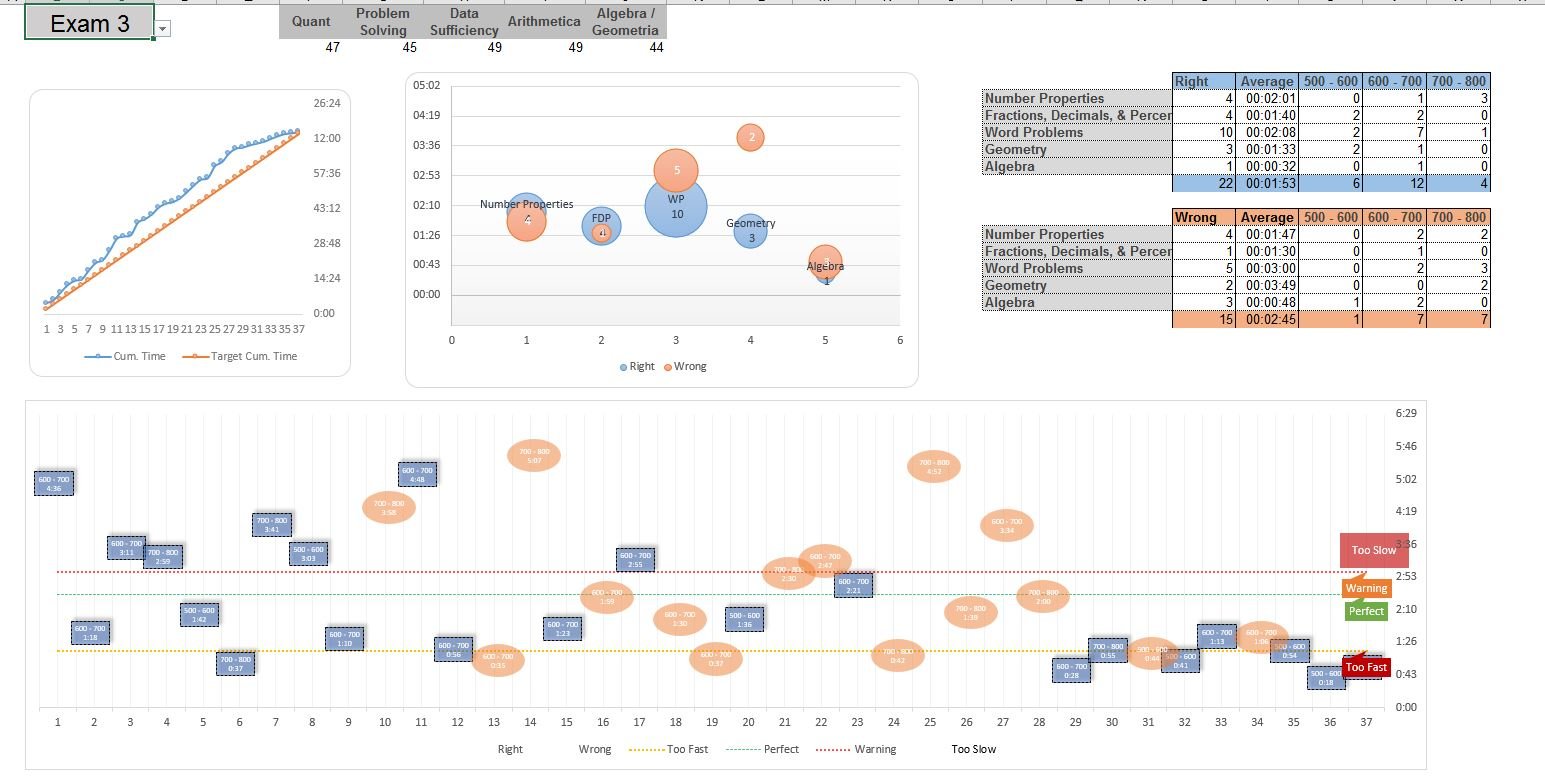The height and width of the screenshot is (776, 1545).
Task: Click Perfect entry in bottom chart legend
Action: (x=762, y=749)
